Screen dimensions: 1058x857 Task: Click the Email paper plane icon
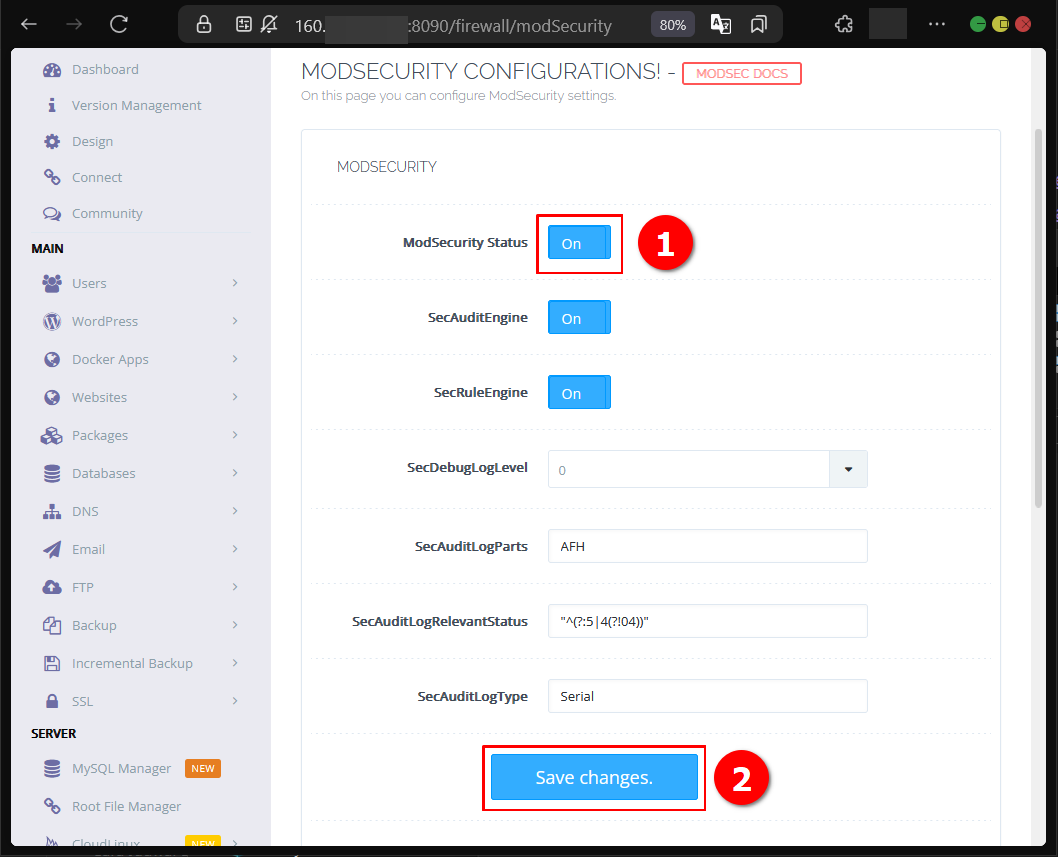pyautogui.click(x=52, y=550)
